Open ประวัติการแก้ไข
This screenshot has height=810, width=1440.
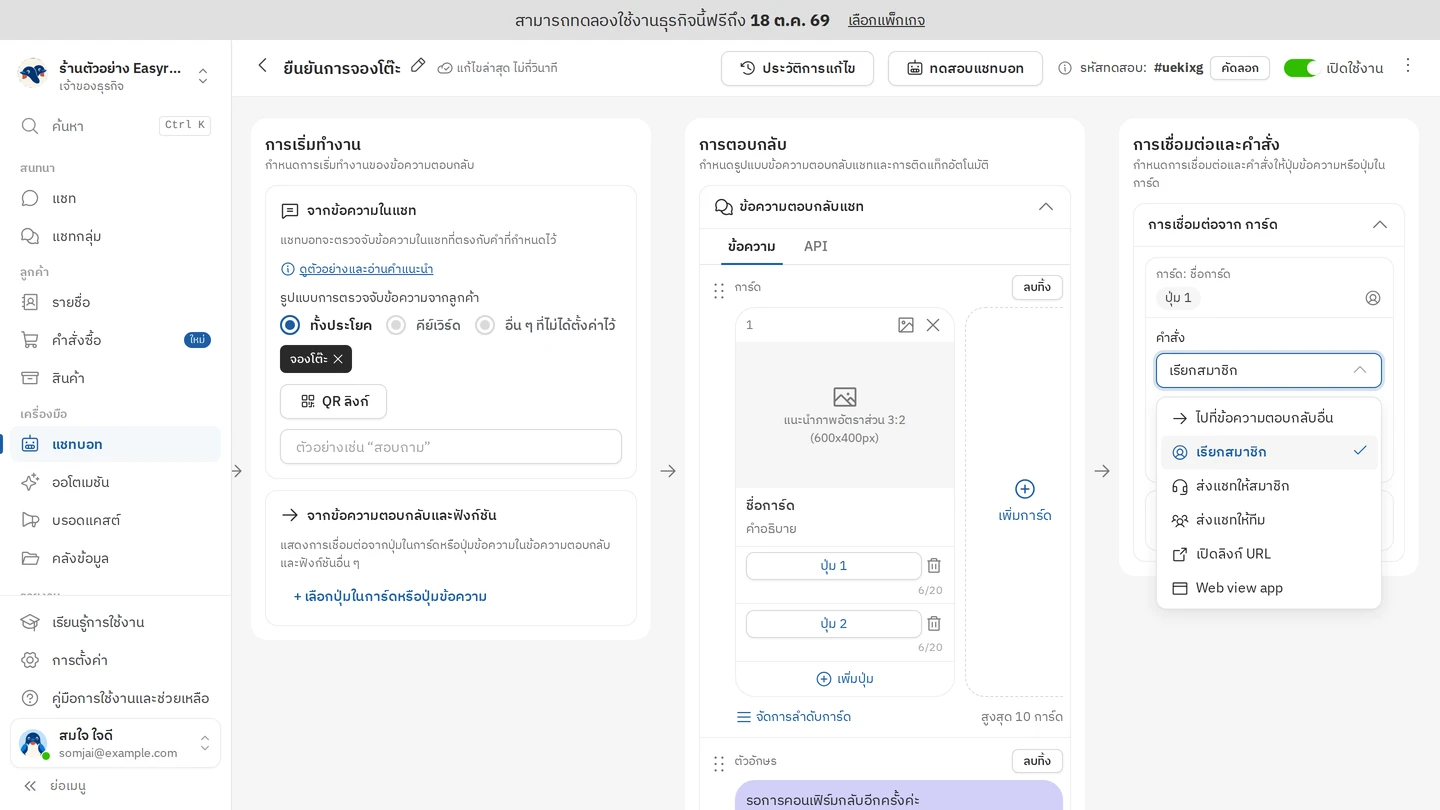coord(797,68)
